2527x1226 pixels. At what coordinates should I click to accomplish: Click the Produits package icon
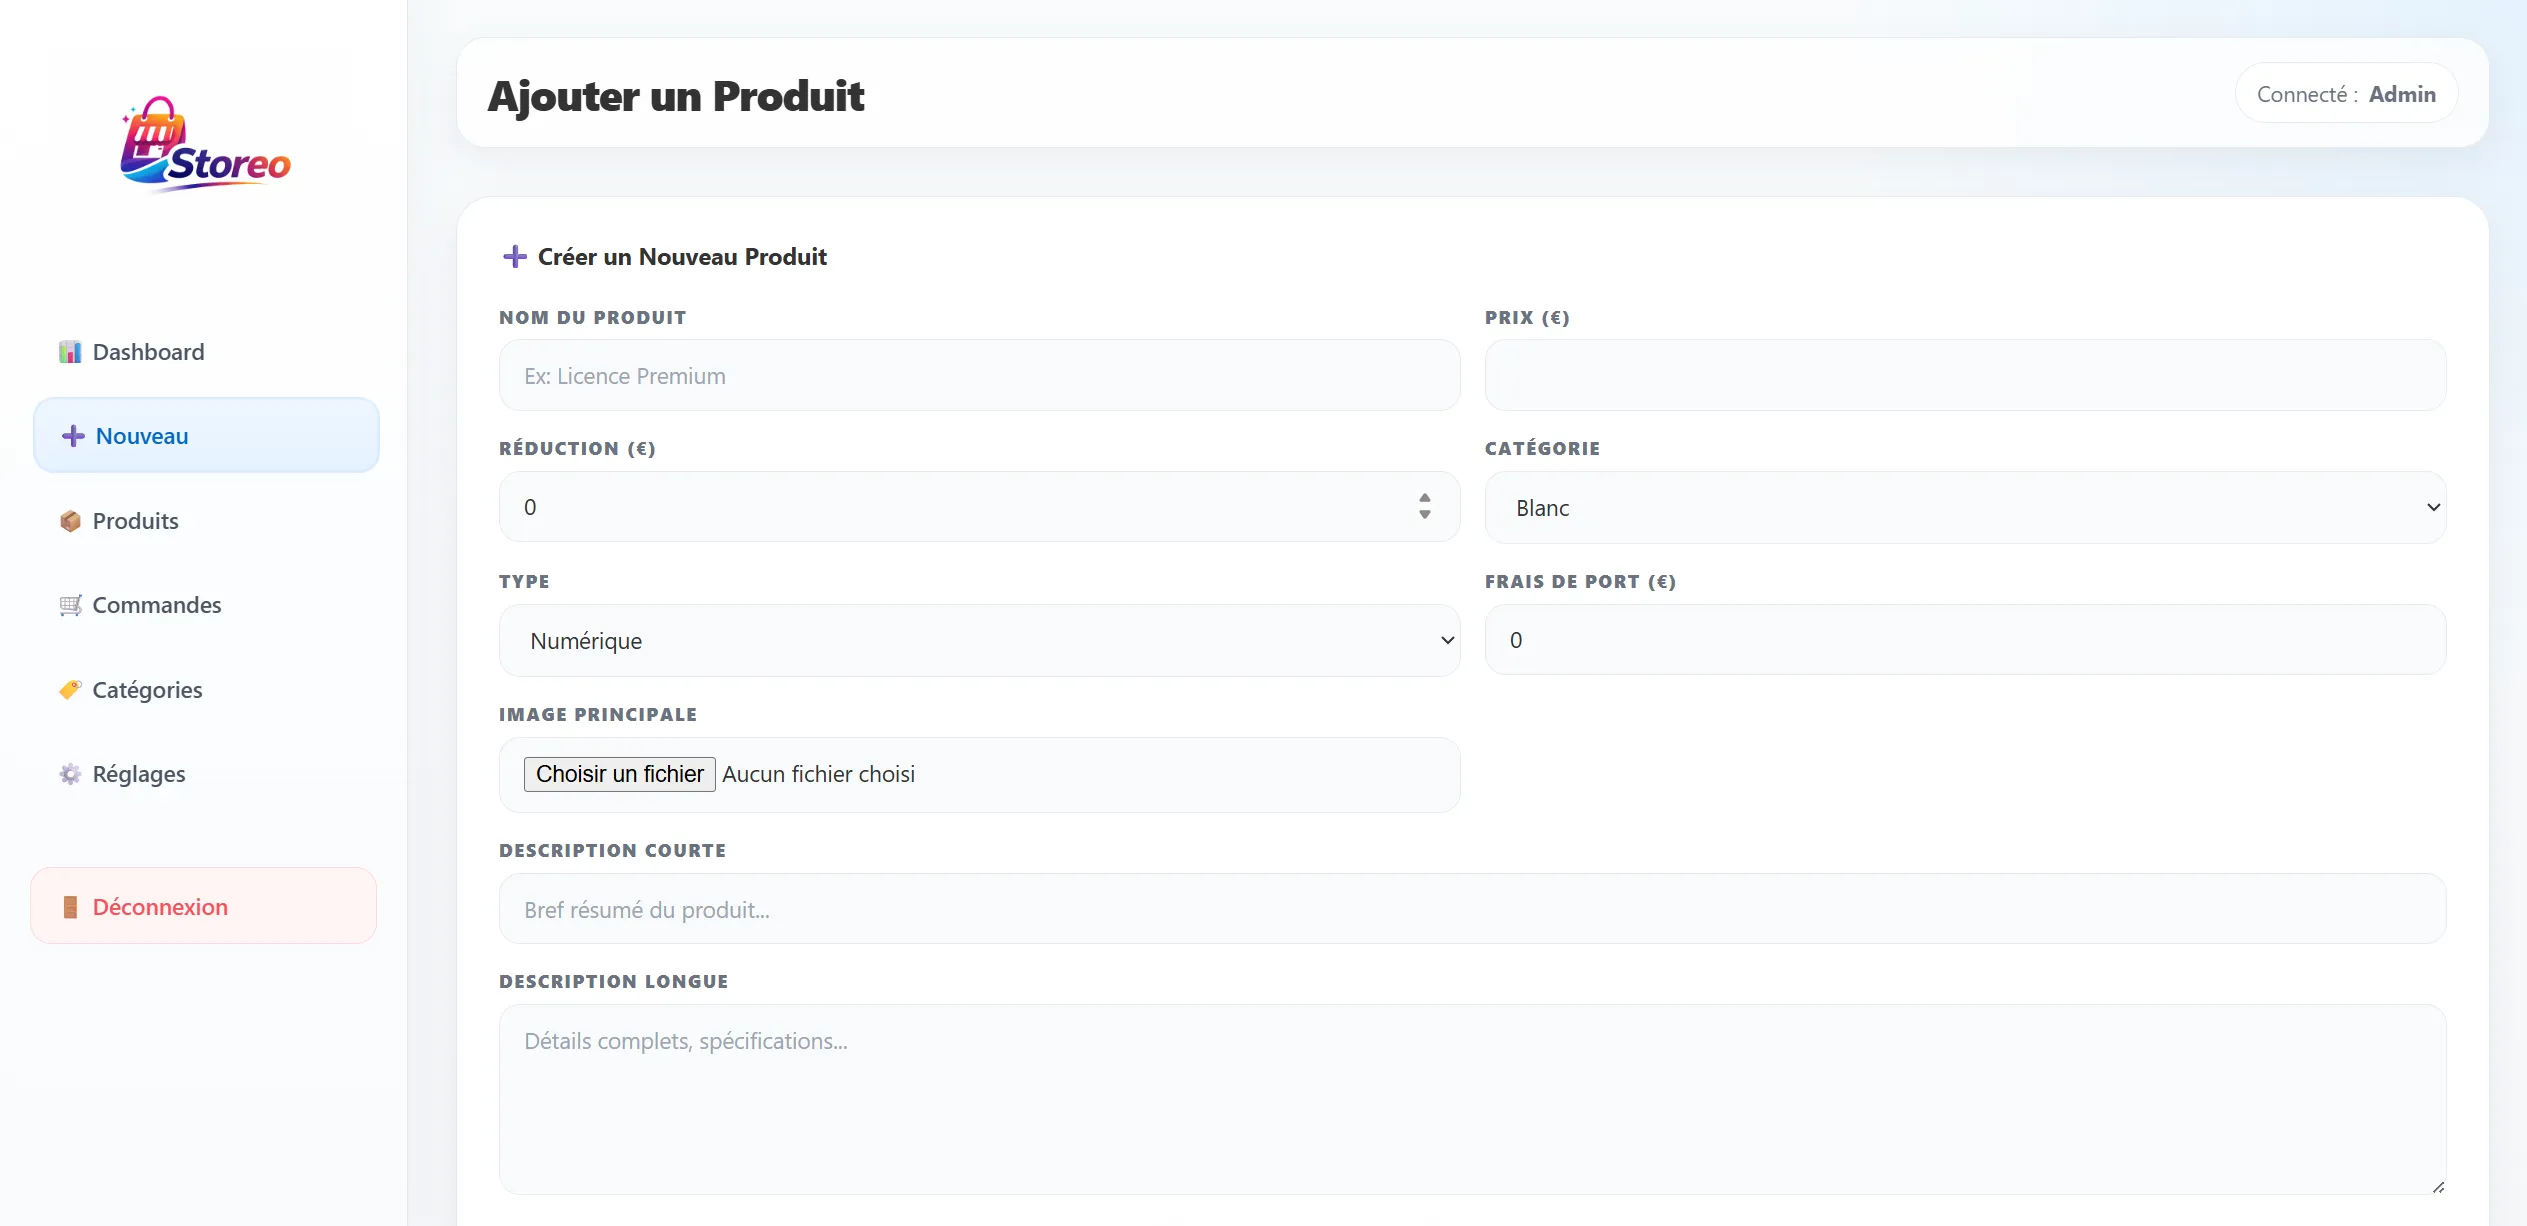pos(69,520)
